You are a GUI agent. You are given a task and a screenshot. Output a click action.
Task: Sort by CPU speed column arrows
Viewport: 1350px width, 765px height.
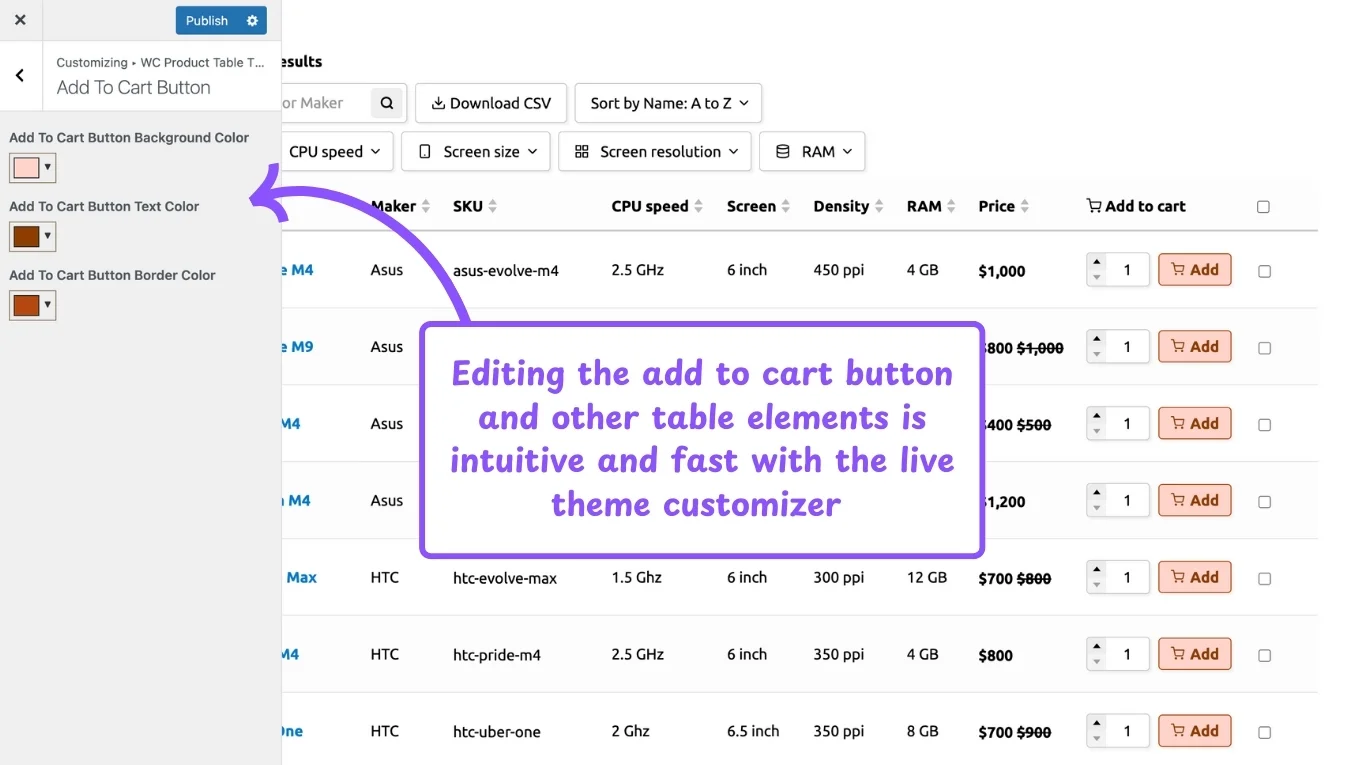coord(698,206)
